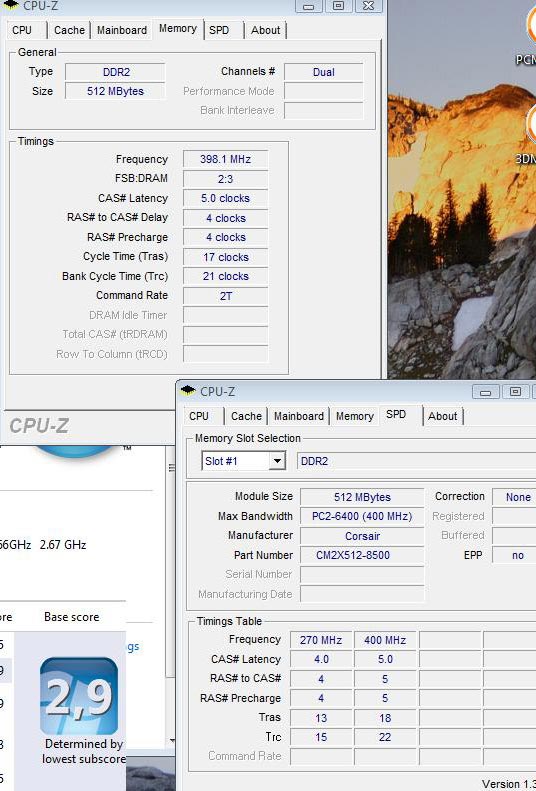Click the FSB:DRAM value 2:3
This screenshot has height=791, width=536.
tap(225, 179)
